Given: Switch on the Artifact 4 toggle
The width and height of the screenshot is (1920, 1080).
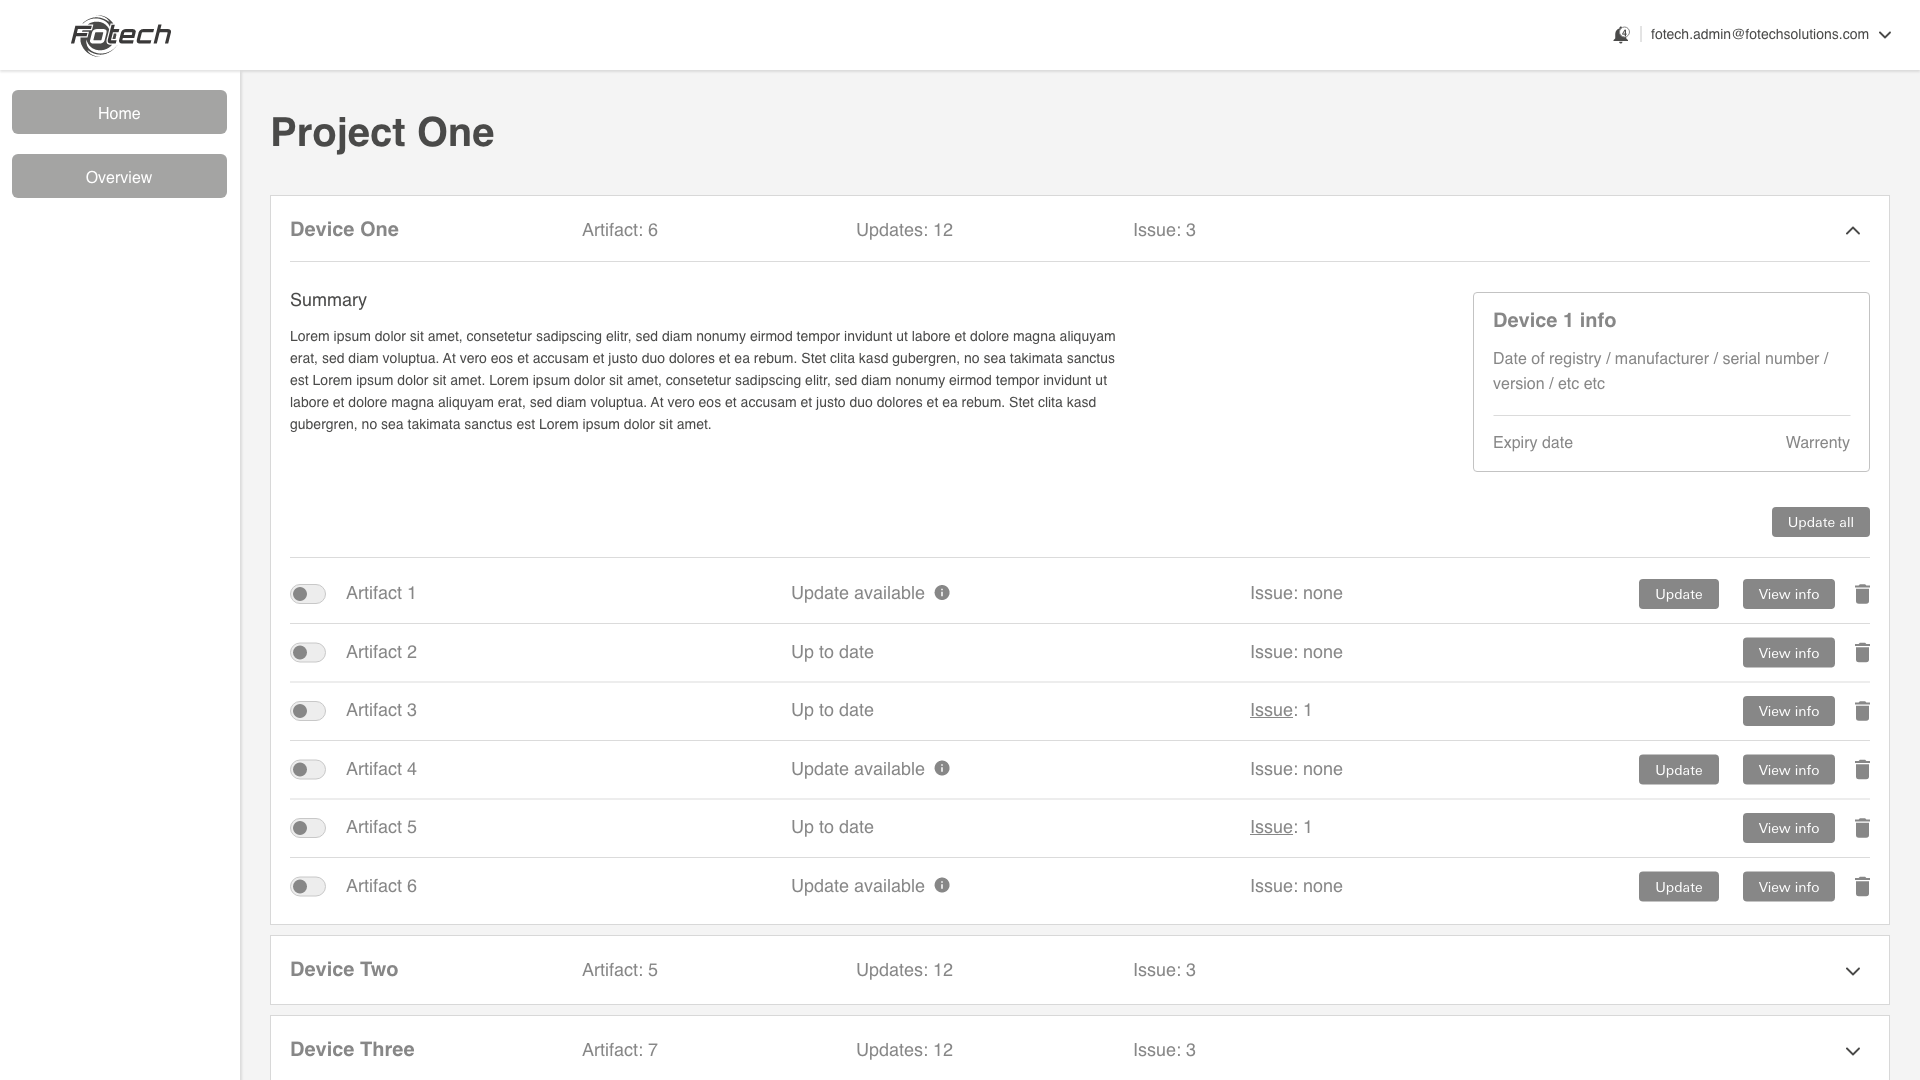Looking at the screenshot, I should click(x=308, y=770).
